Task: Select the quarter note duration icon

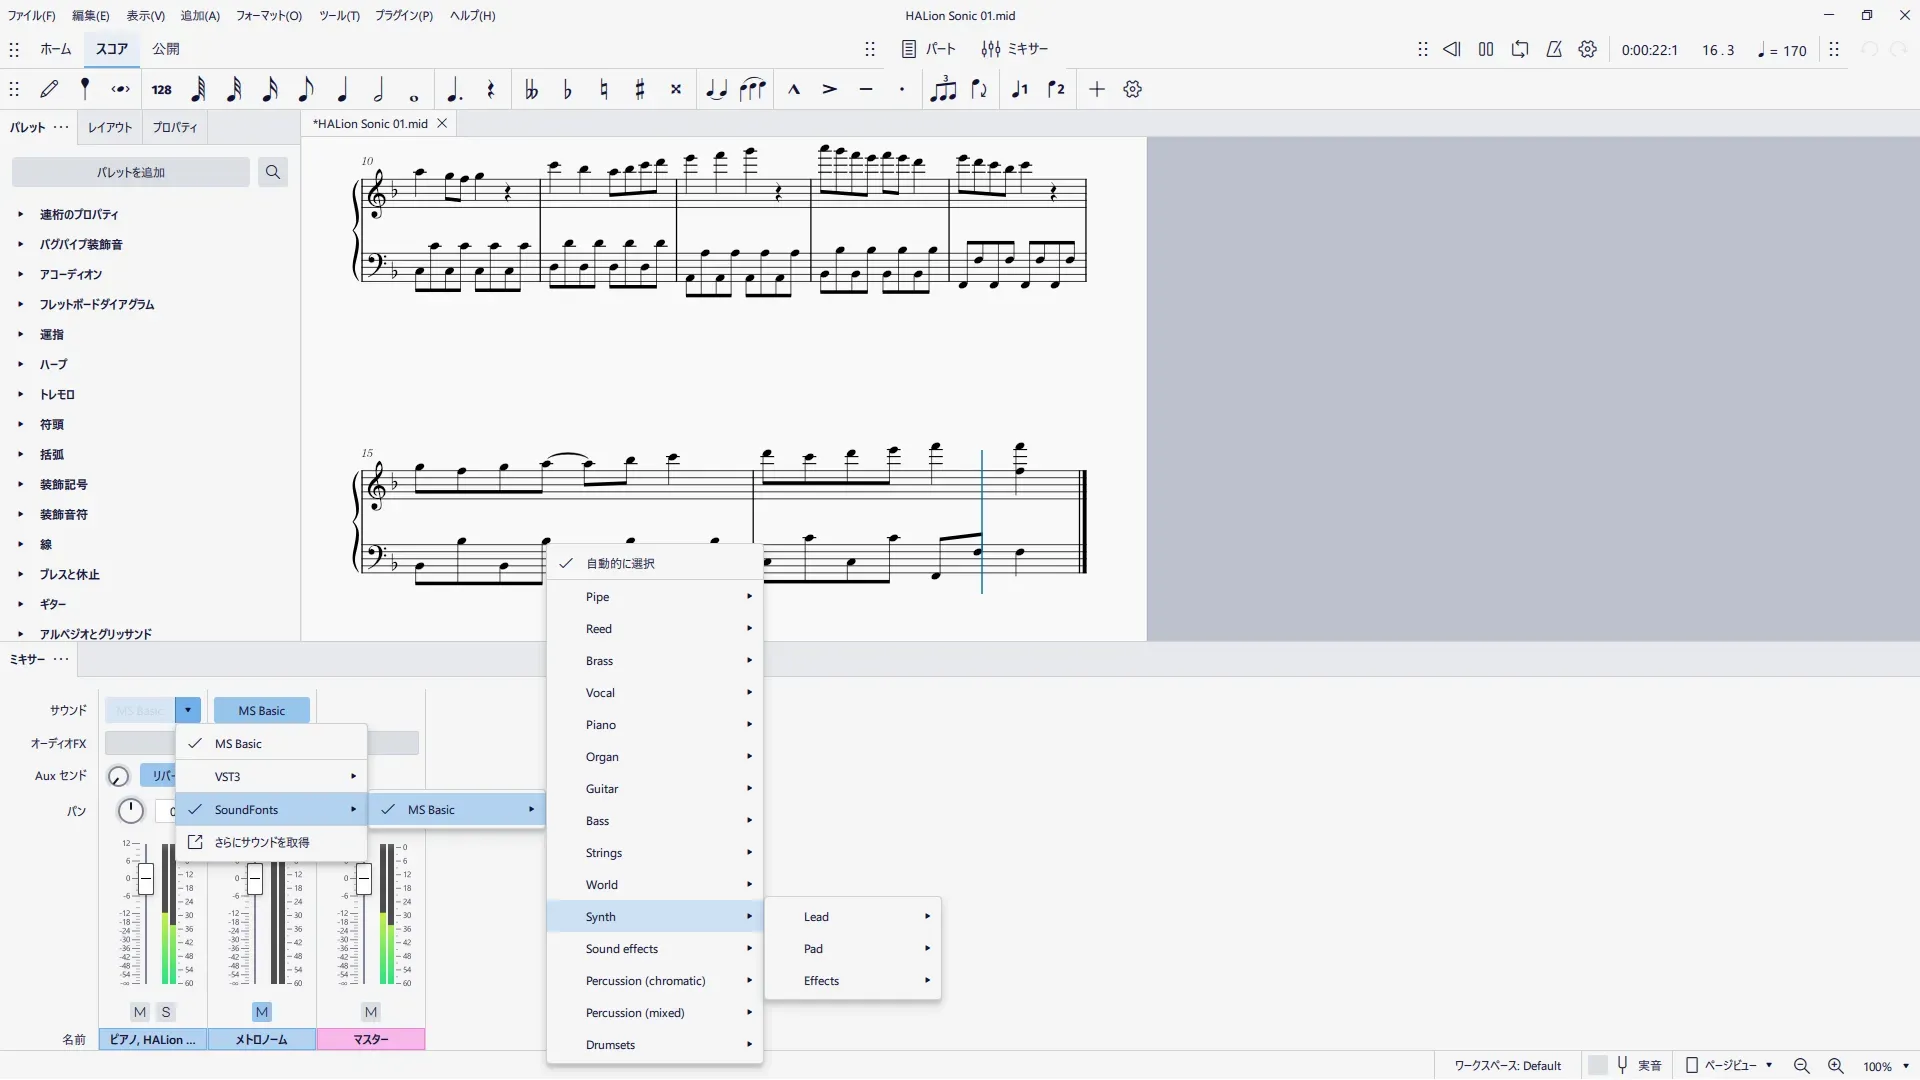Action: point(343,90)
